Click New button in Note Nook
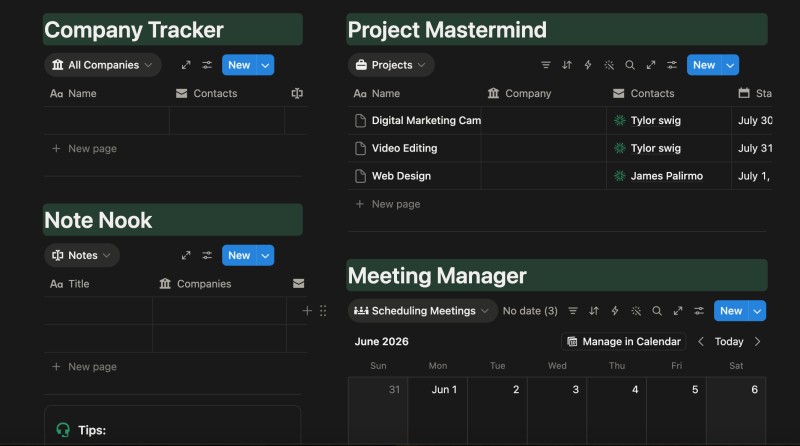800x446 pixels. pos(239,255)
